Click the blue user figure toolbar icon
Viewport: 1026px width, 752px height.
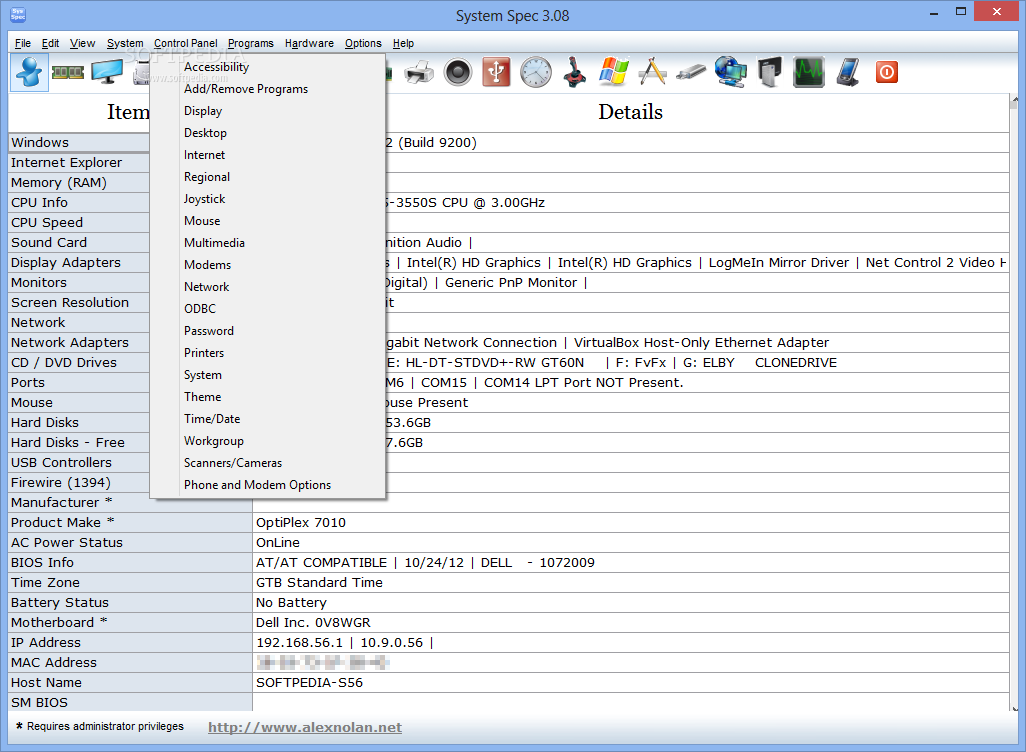[x=29, y=72]
